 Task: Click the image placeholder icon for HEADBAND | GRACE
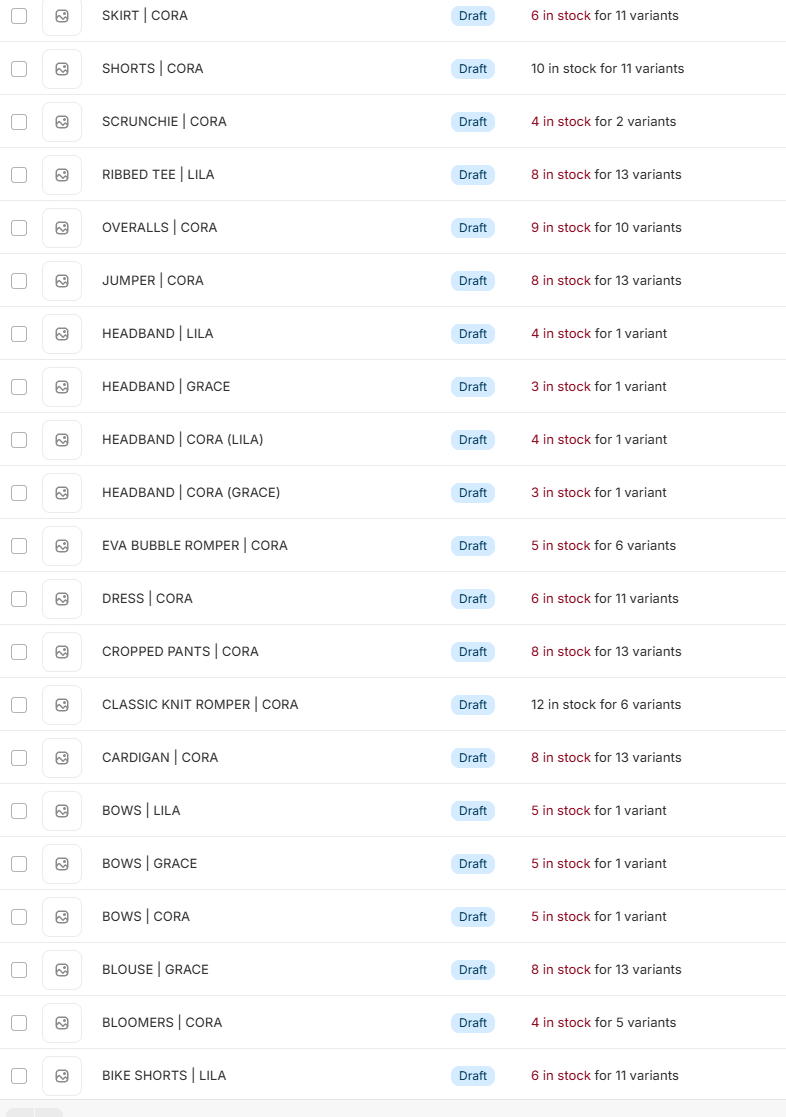(62, 387)
